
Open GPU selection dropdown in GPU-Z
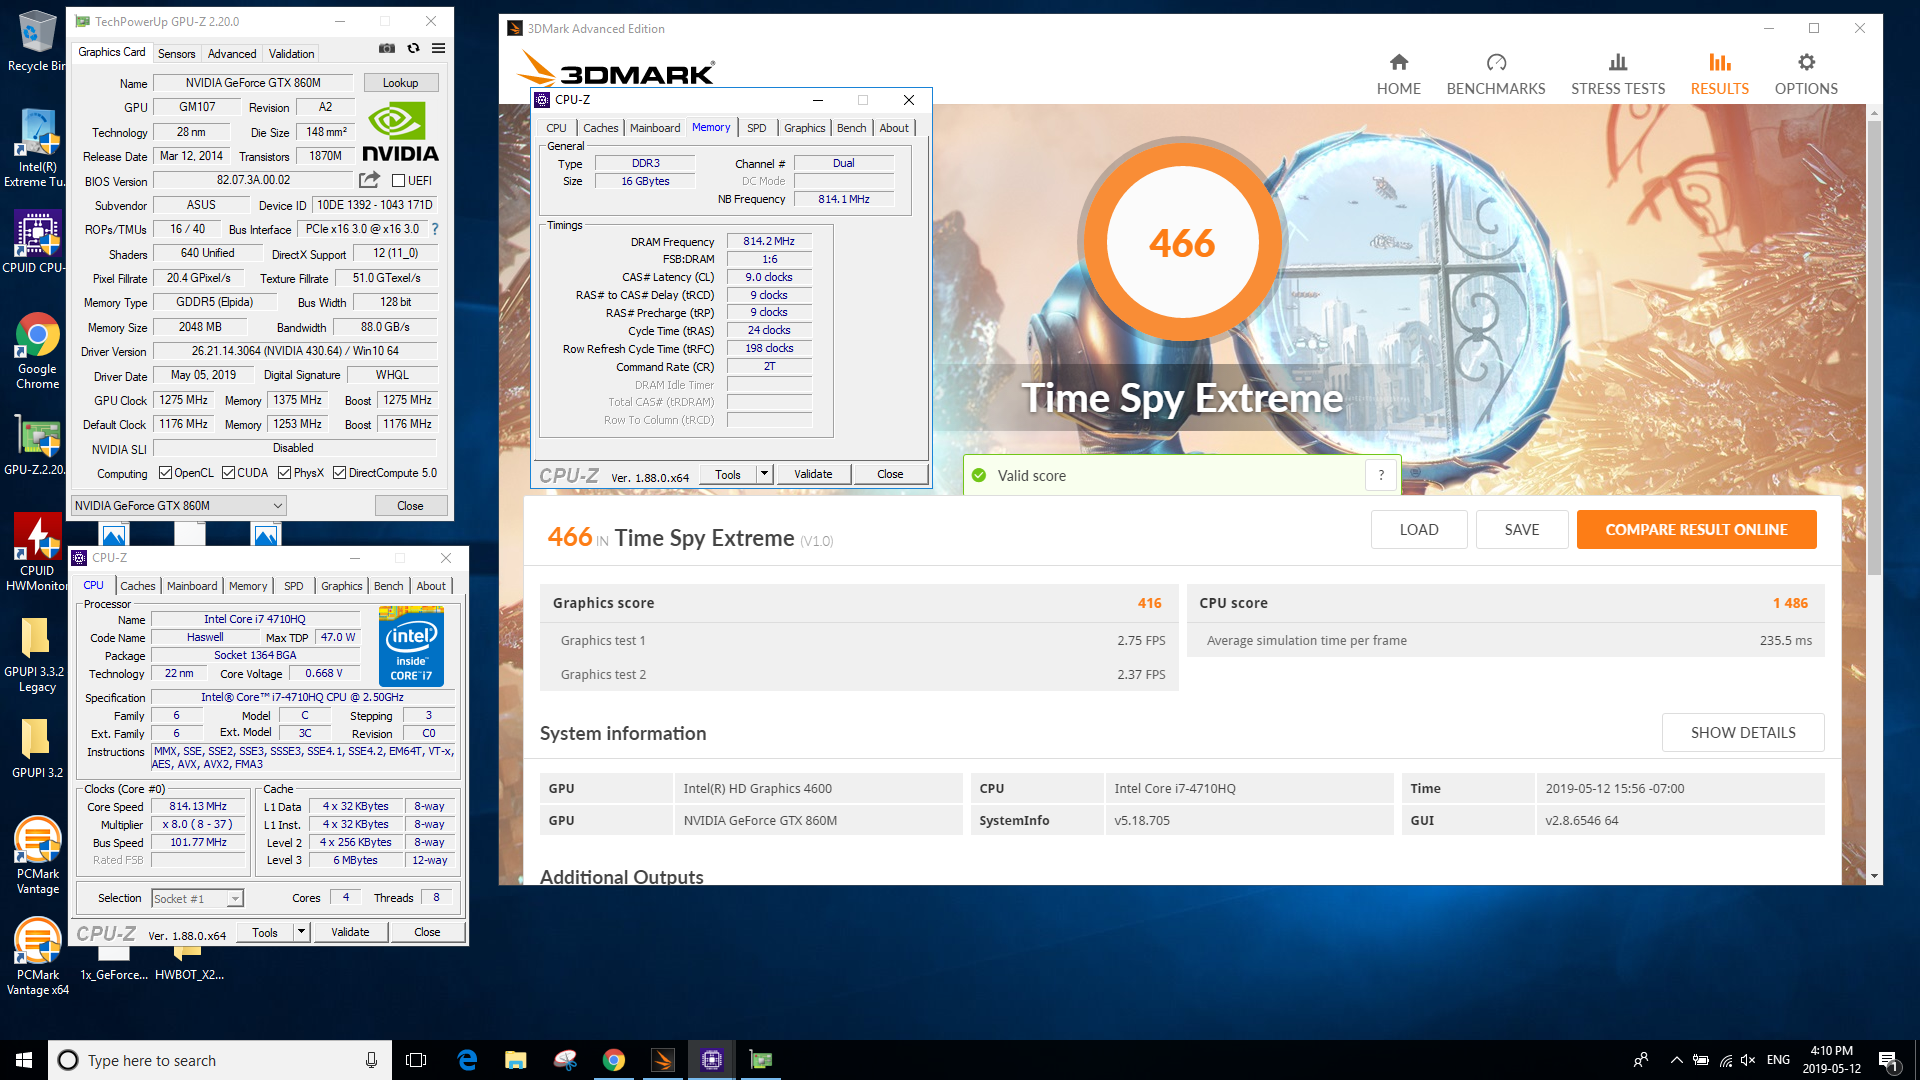pos(179,506)
